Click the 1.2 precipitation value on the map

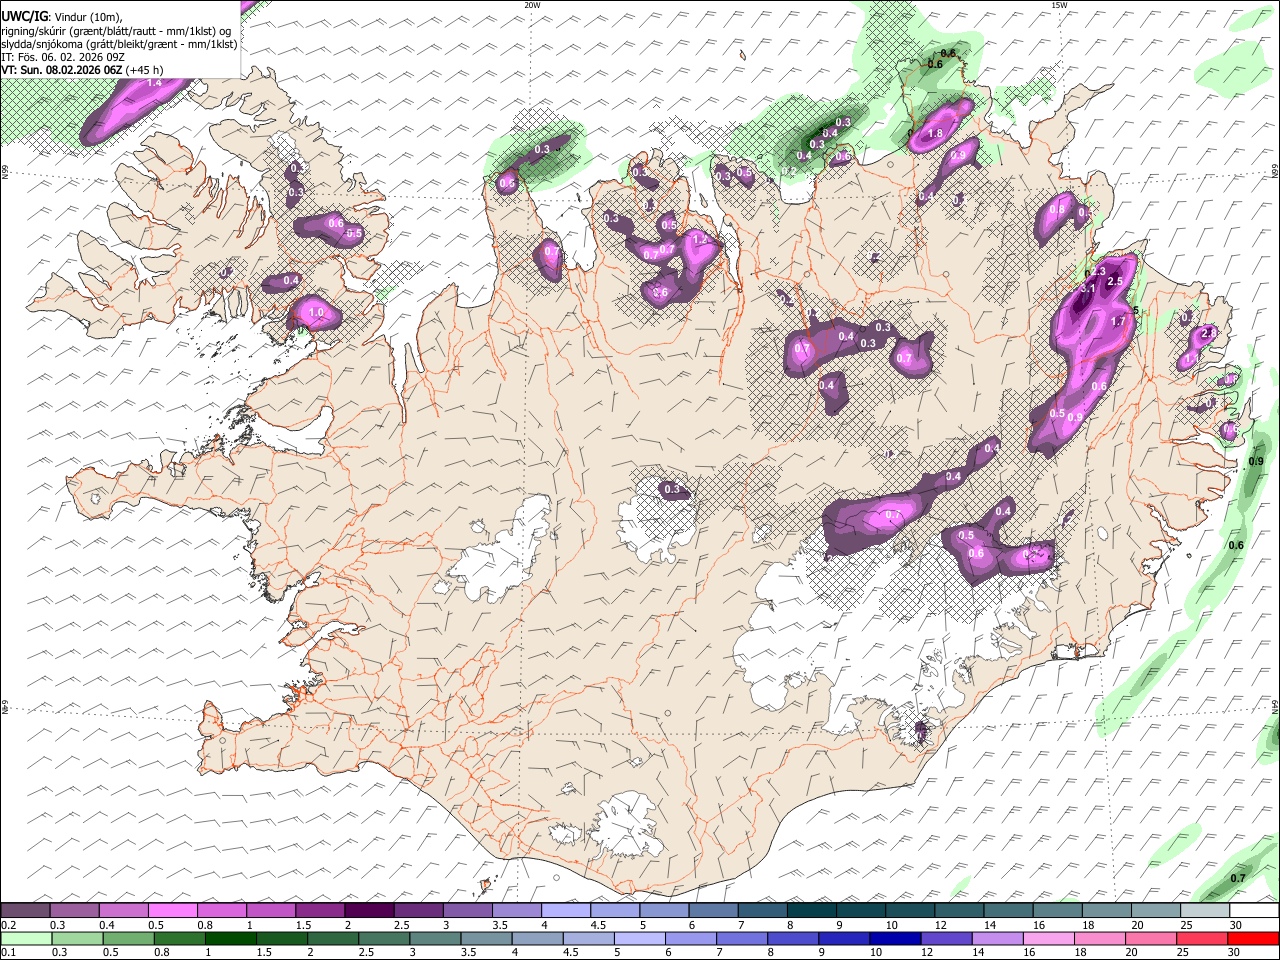700,240
